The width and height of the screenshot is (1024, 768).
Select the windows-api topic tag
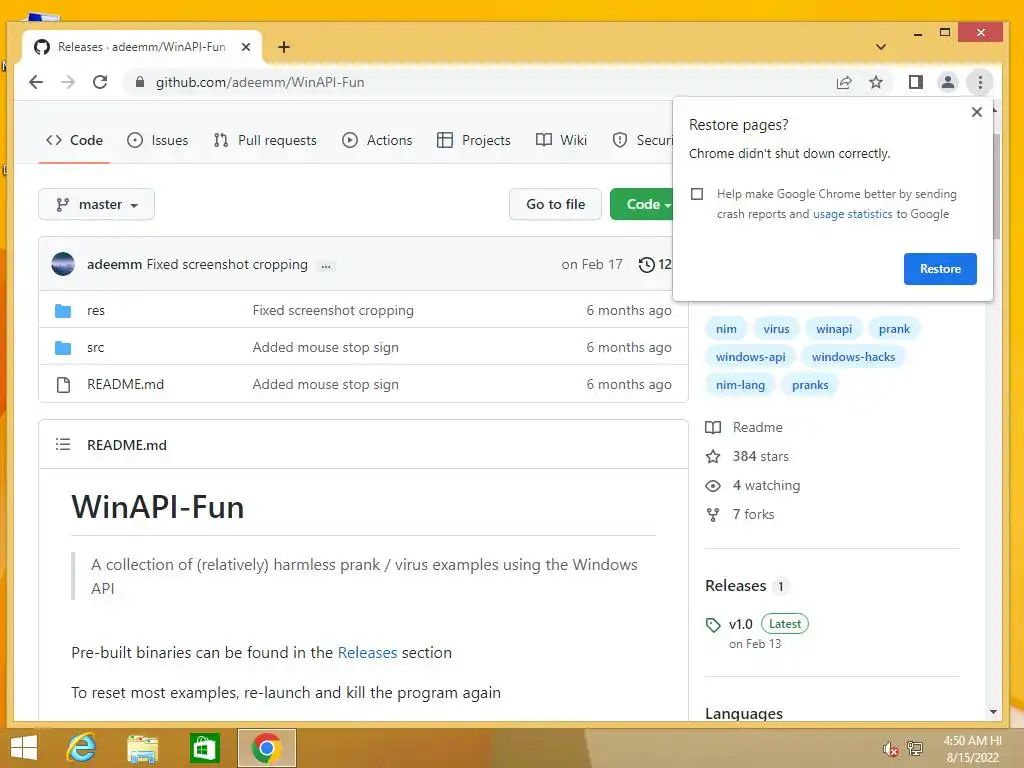750,357
